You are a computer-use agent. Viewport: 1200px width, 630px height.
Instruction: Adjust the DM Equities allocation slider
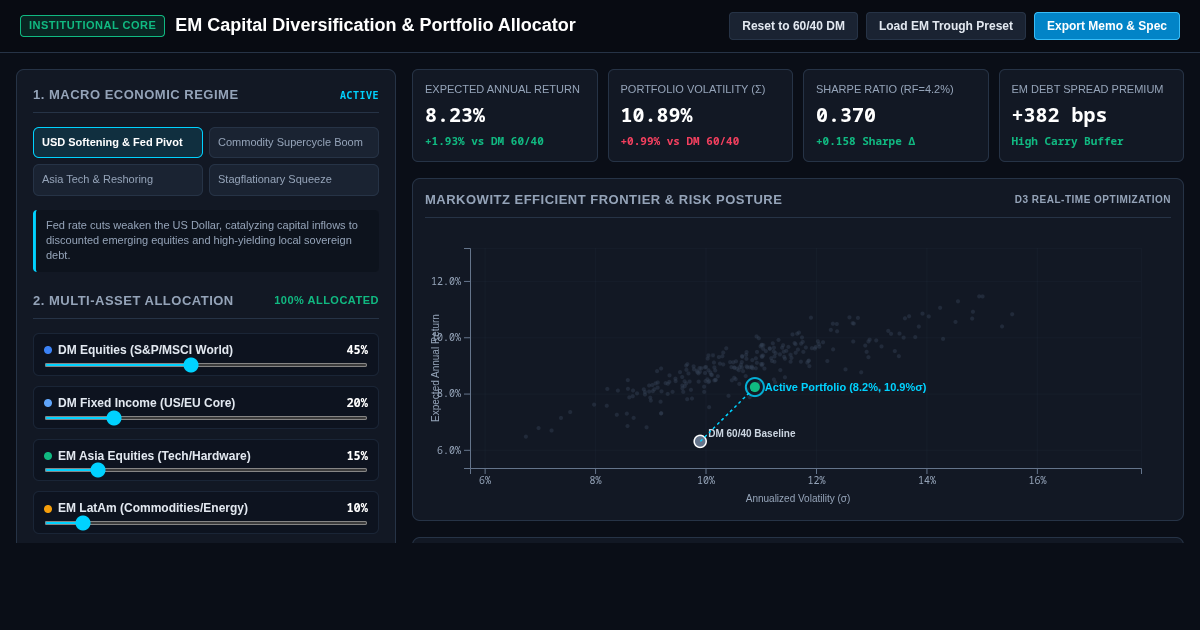206,365
